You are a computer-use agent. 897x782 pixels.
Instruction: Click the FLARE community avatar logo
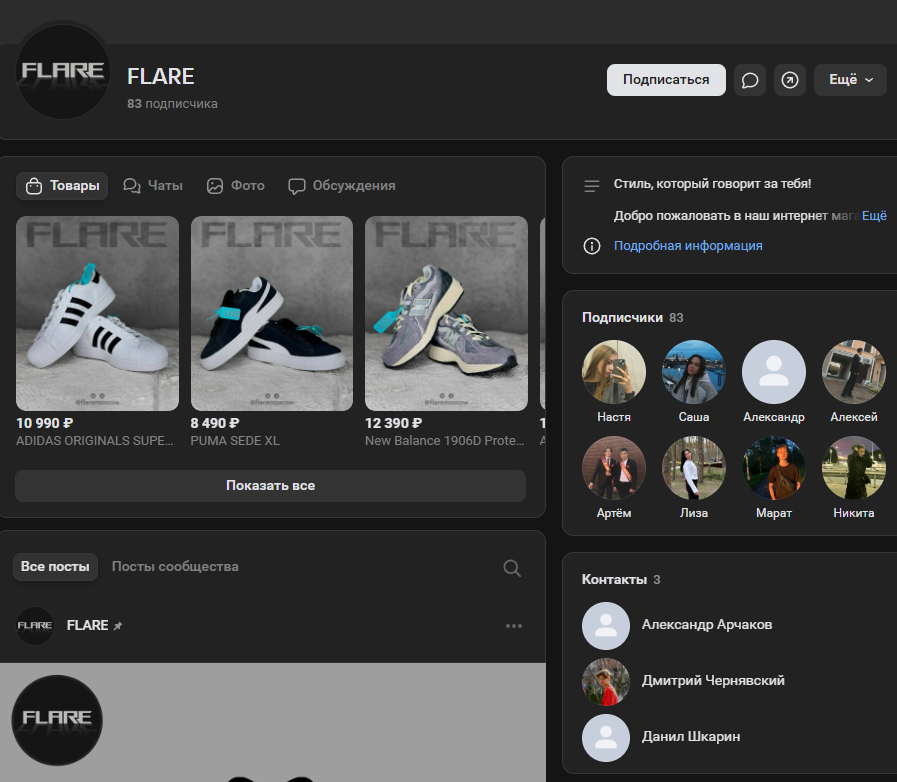tap(64, 72)
